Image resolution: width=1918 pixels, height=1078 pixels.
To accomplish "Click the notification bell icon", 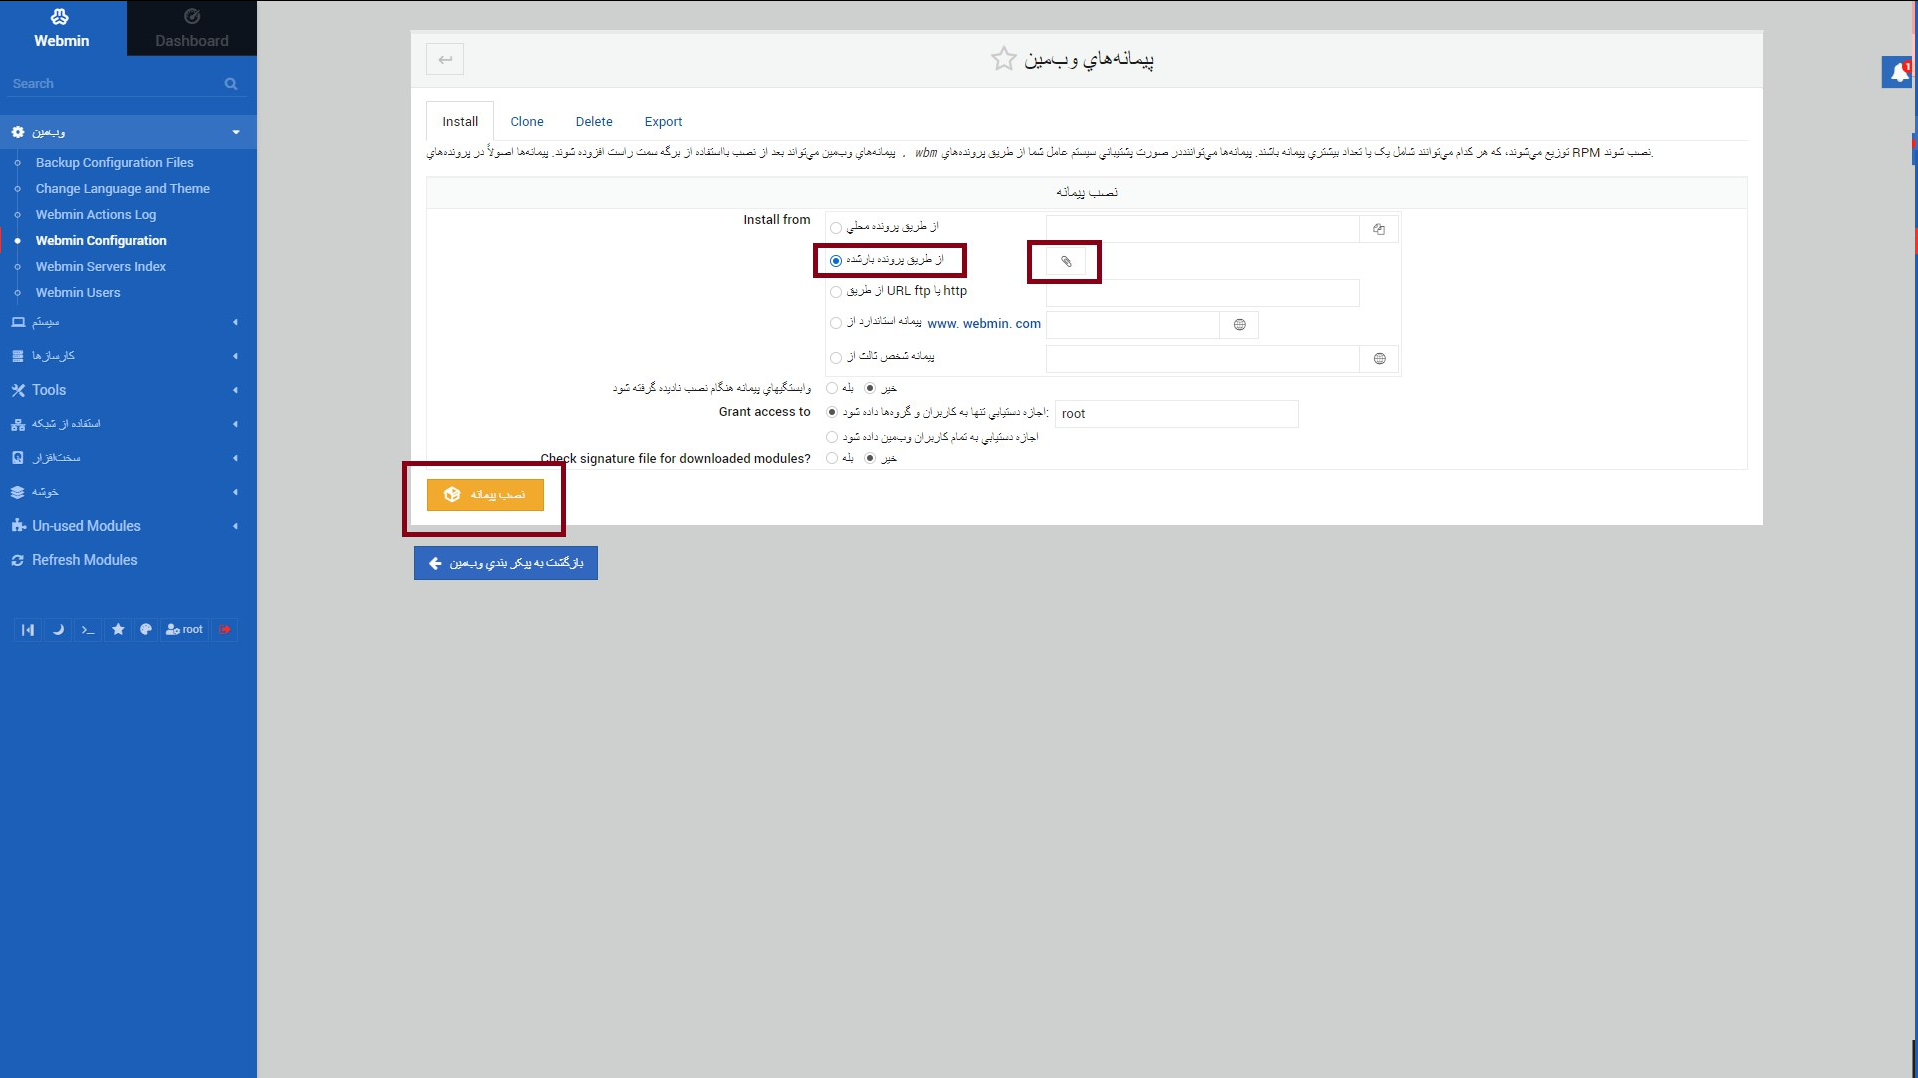I will point(1898,72).
